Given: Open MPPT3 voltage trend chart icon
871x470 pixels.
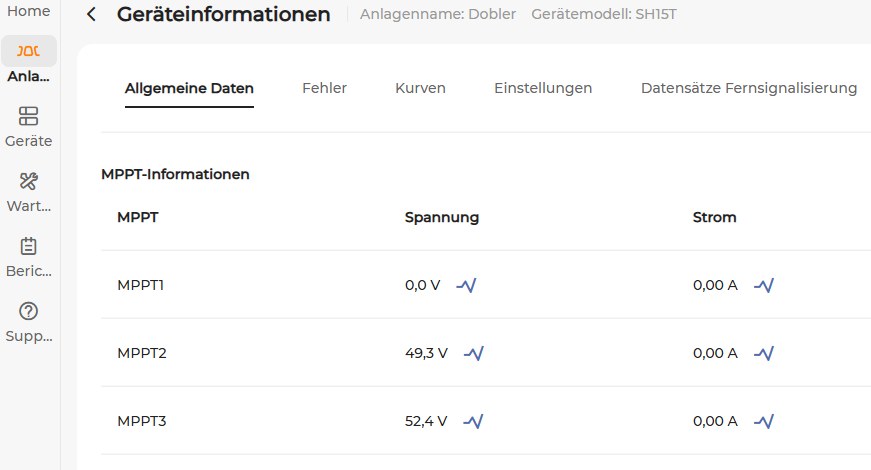Looking at the screenshot, I should 473,422.
